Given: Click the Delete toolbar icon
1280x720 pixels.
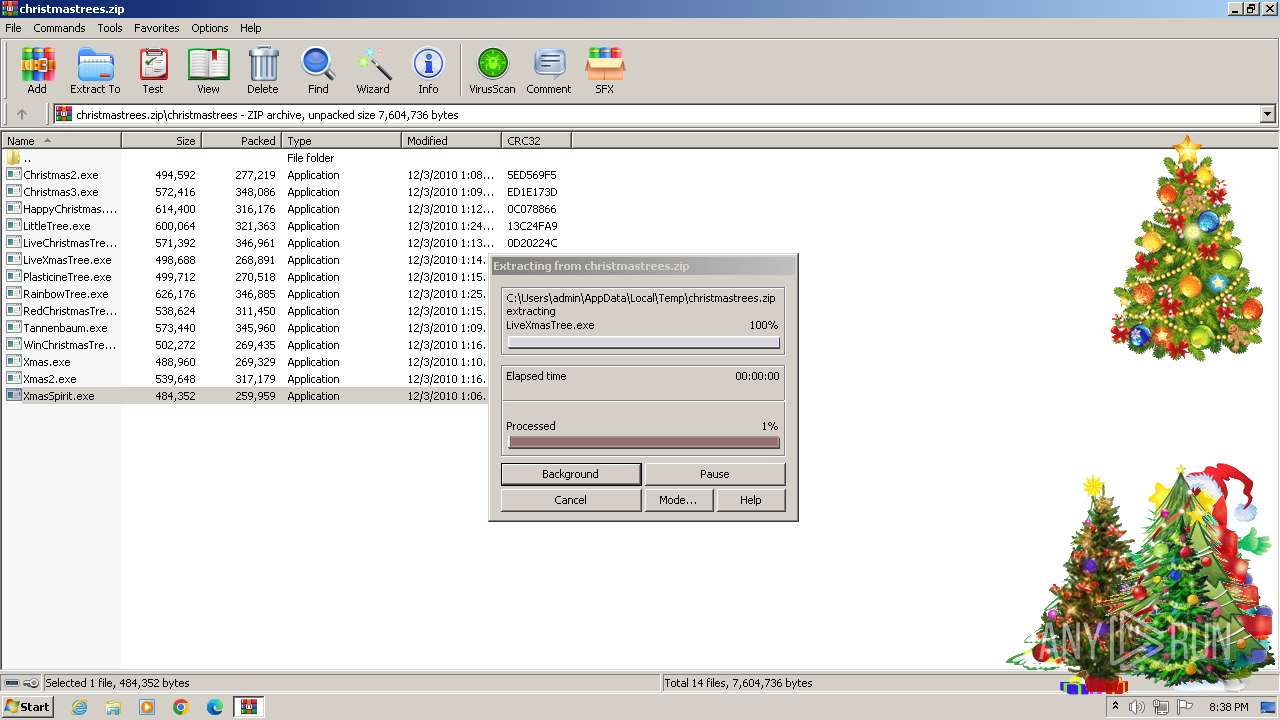Looking at the screenshot, I should tap(263, 71).
